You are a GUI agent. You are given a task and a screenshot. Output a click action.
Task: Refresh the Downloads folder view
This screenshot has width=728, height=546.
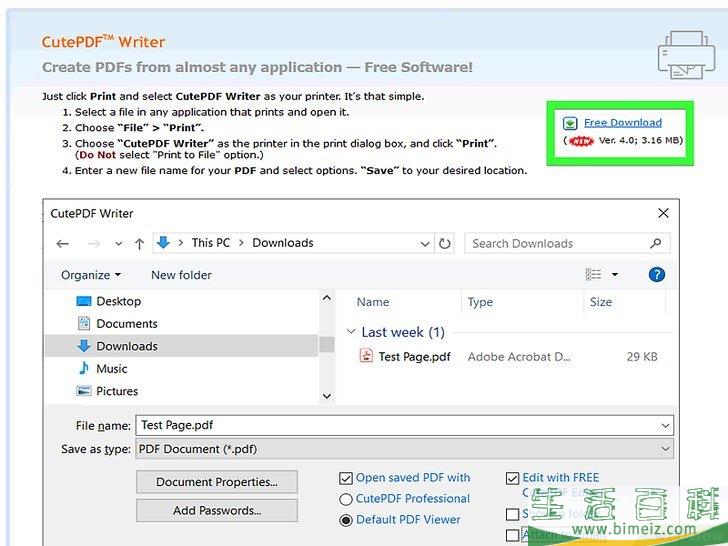pos(444,243)
